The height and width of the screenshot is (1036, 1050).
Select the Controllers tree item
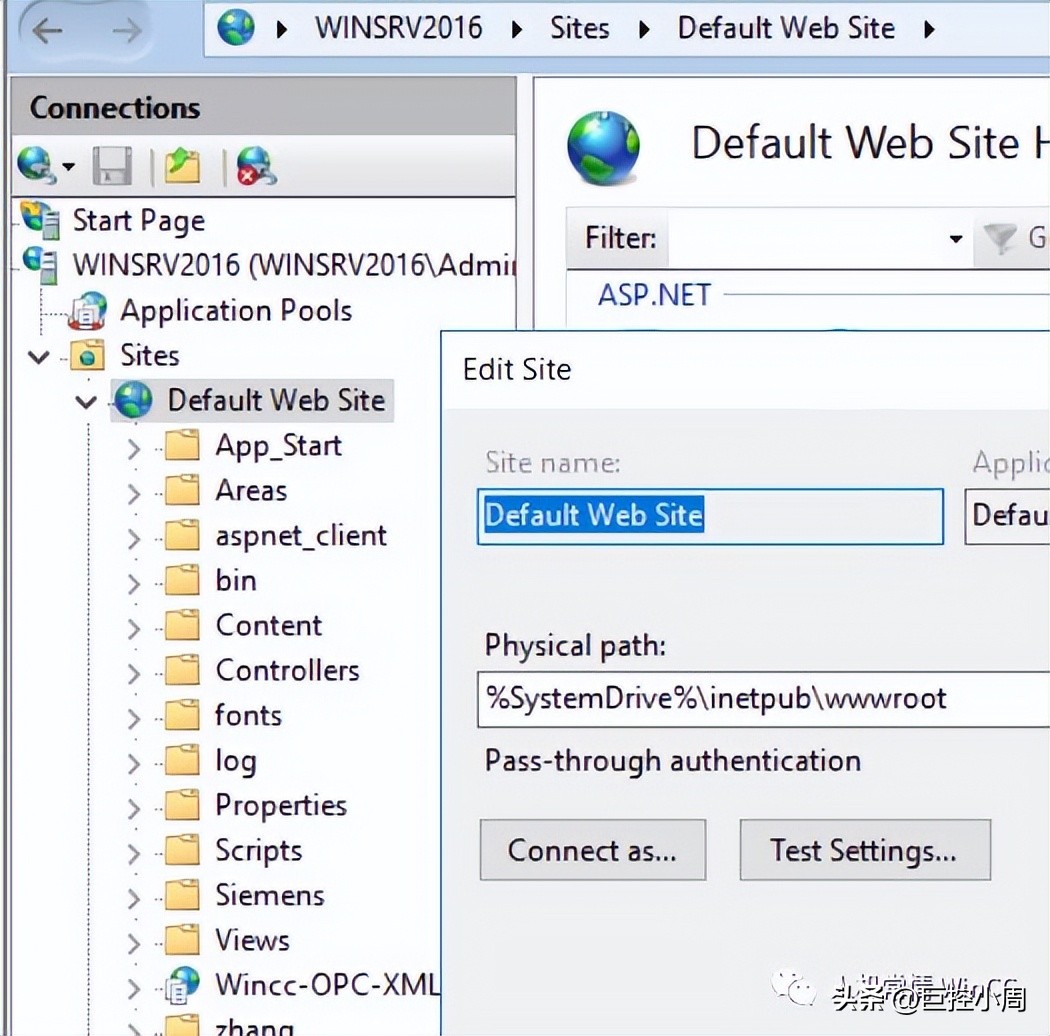288,670
